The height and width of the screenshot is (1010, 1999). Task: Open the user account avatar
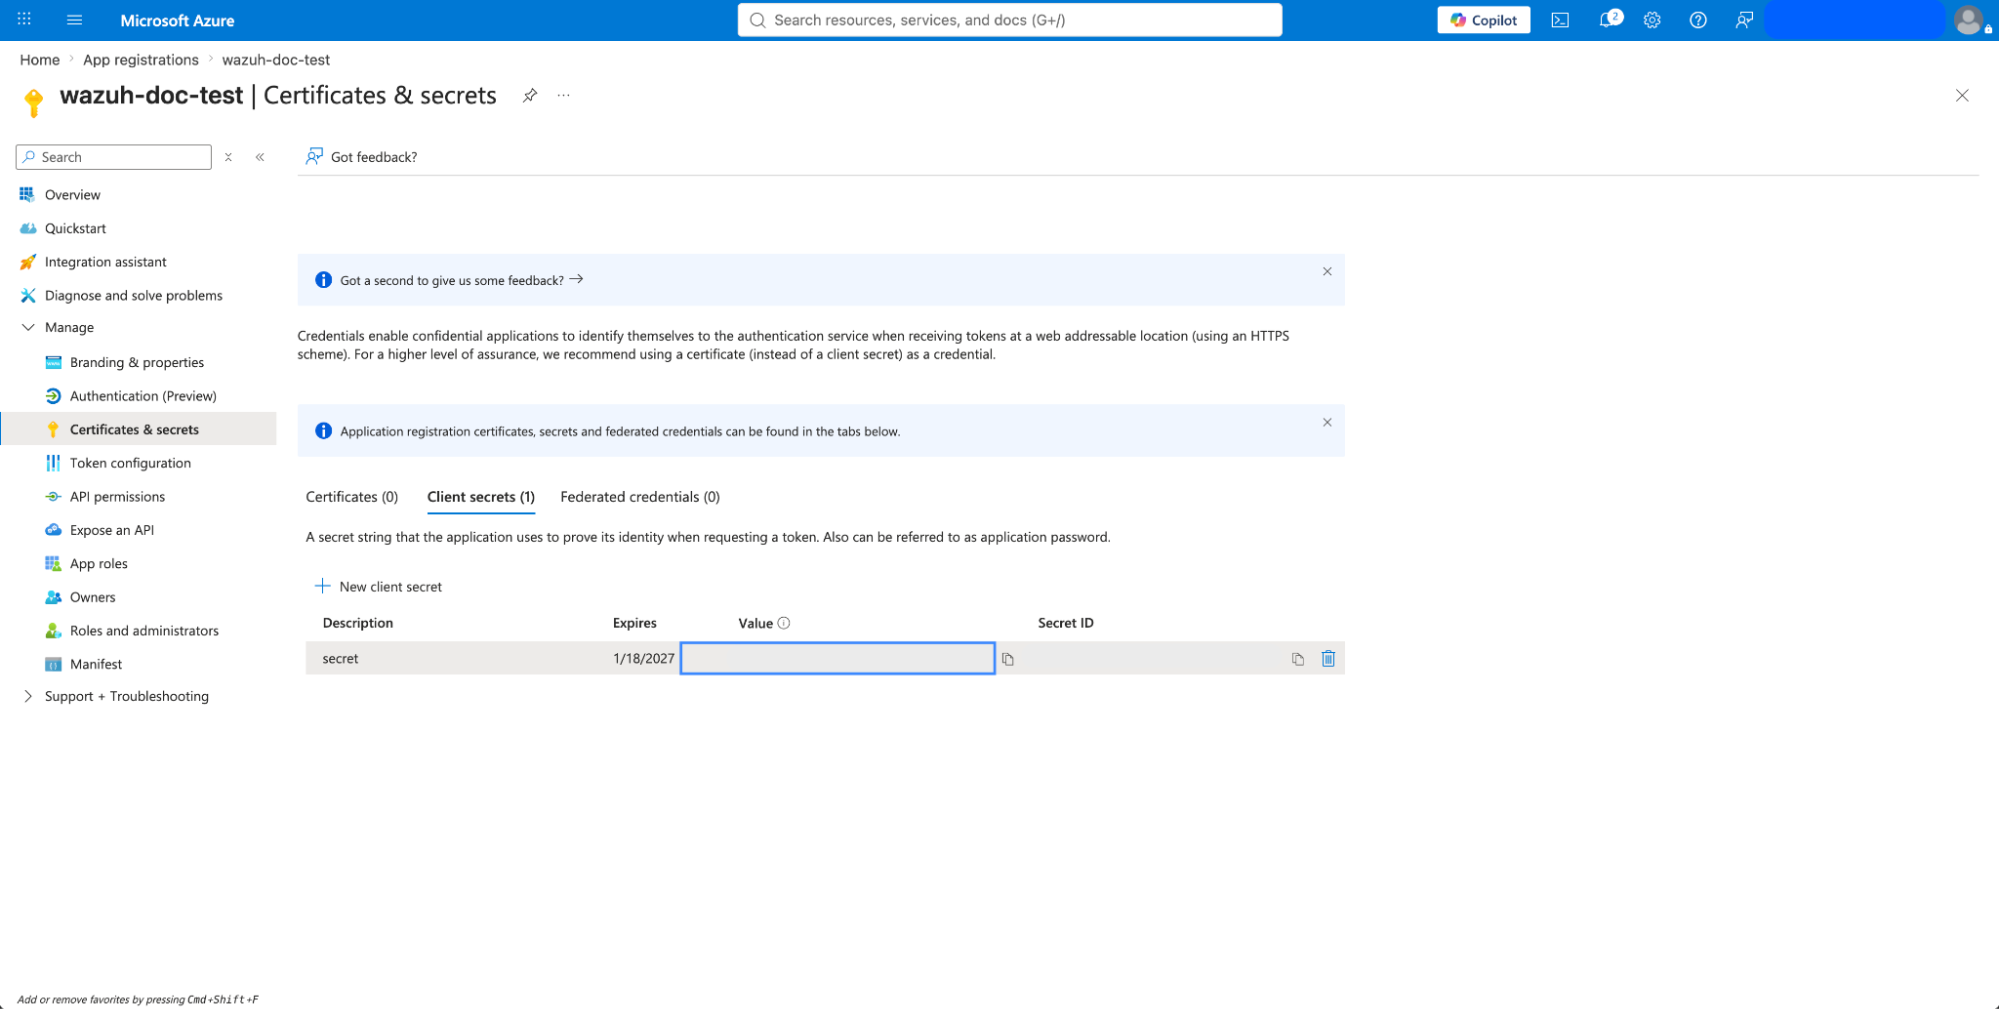1968,19
